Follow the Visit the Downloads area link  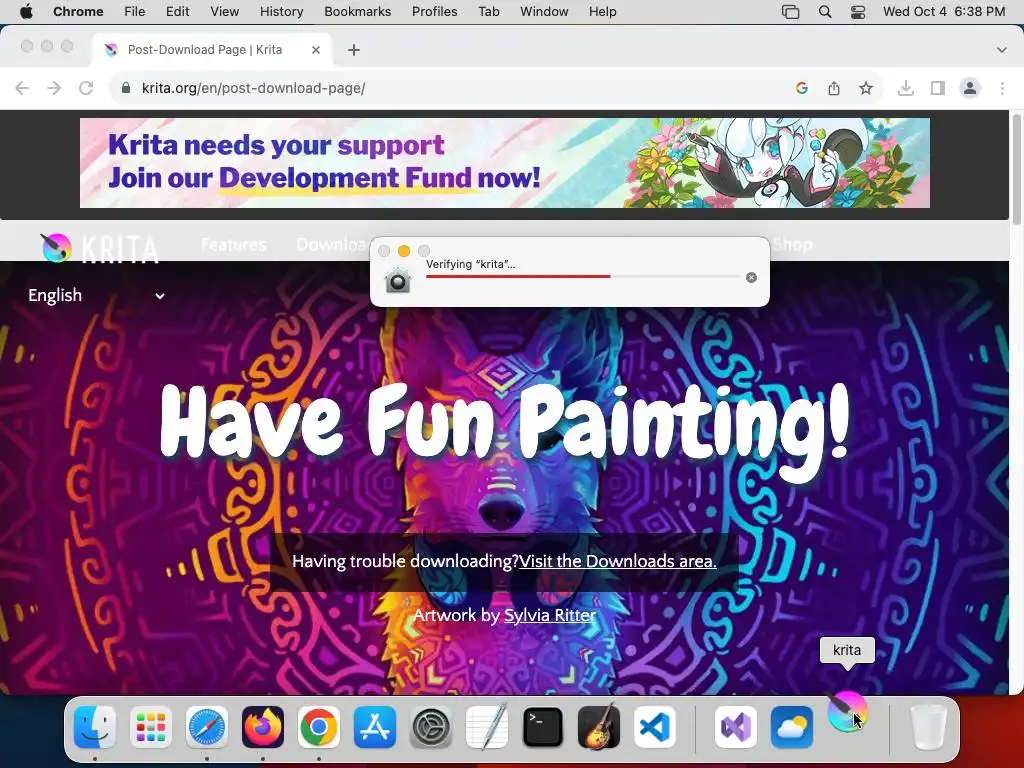point(618,562)
